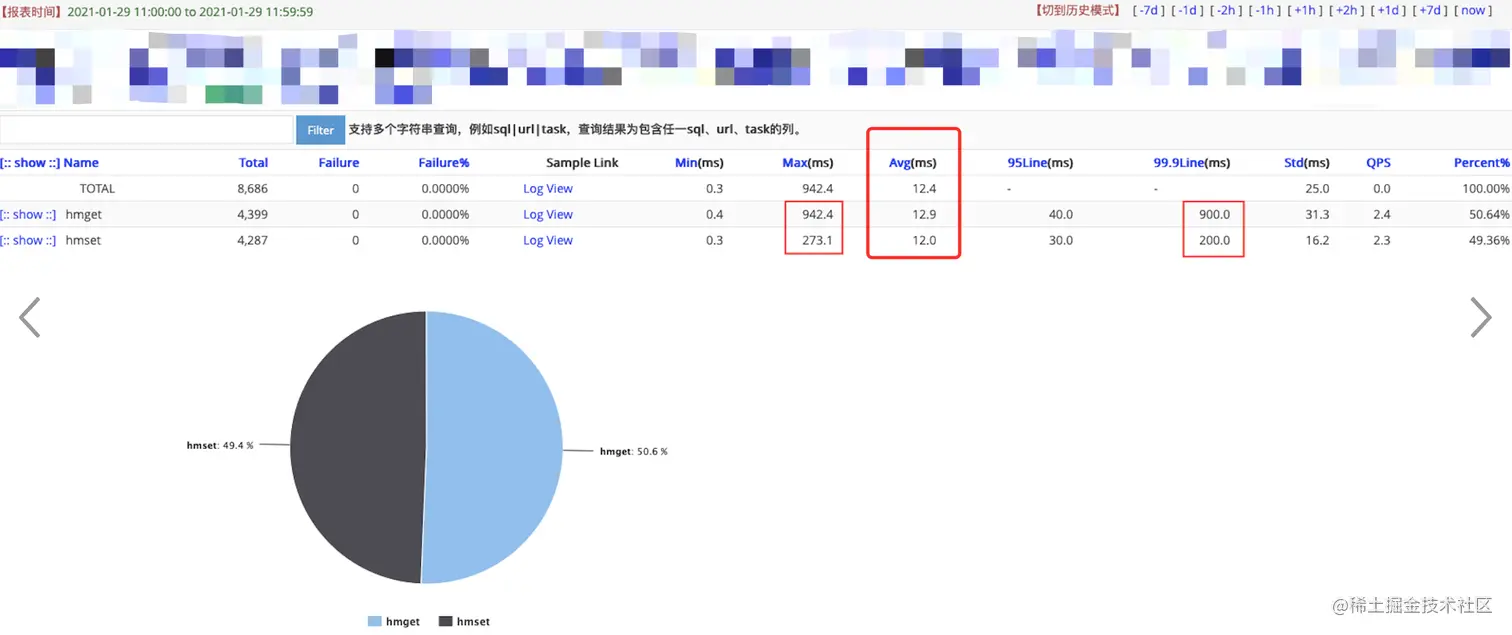The height and width of the screenshot is (635, 1512).
Task: Open Log View for the hmset row
Action: click(548, 240)
